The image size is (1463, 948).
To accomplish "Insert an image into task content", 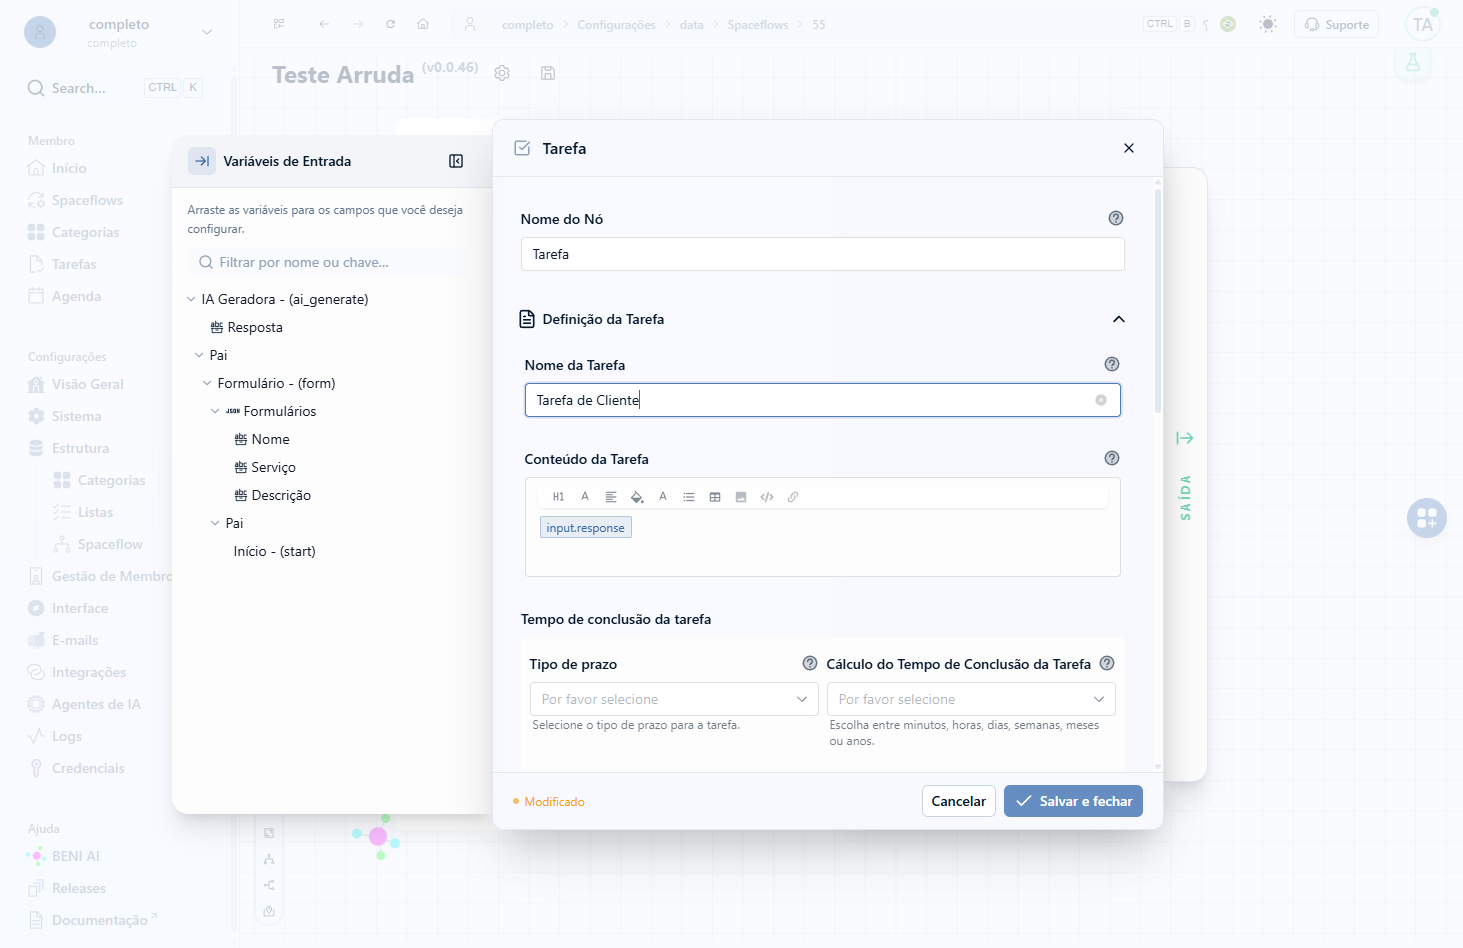I will (741, 497).
